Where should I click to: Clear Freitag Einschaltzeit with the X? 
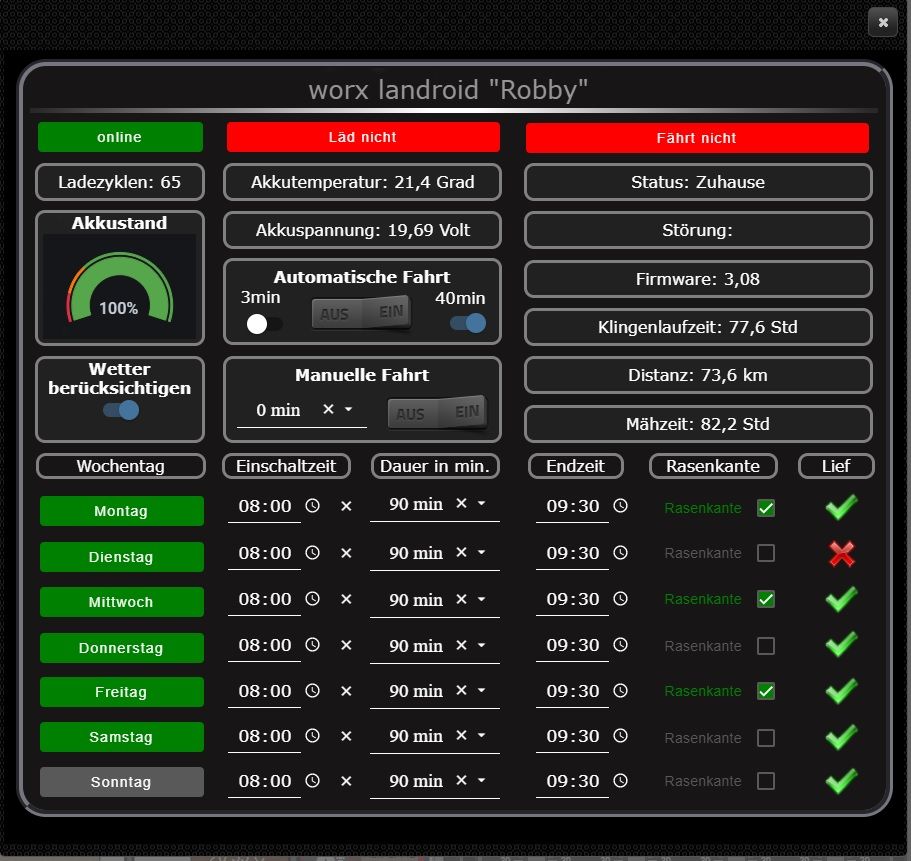coord(346,691)
